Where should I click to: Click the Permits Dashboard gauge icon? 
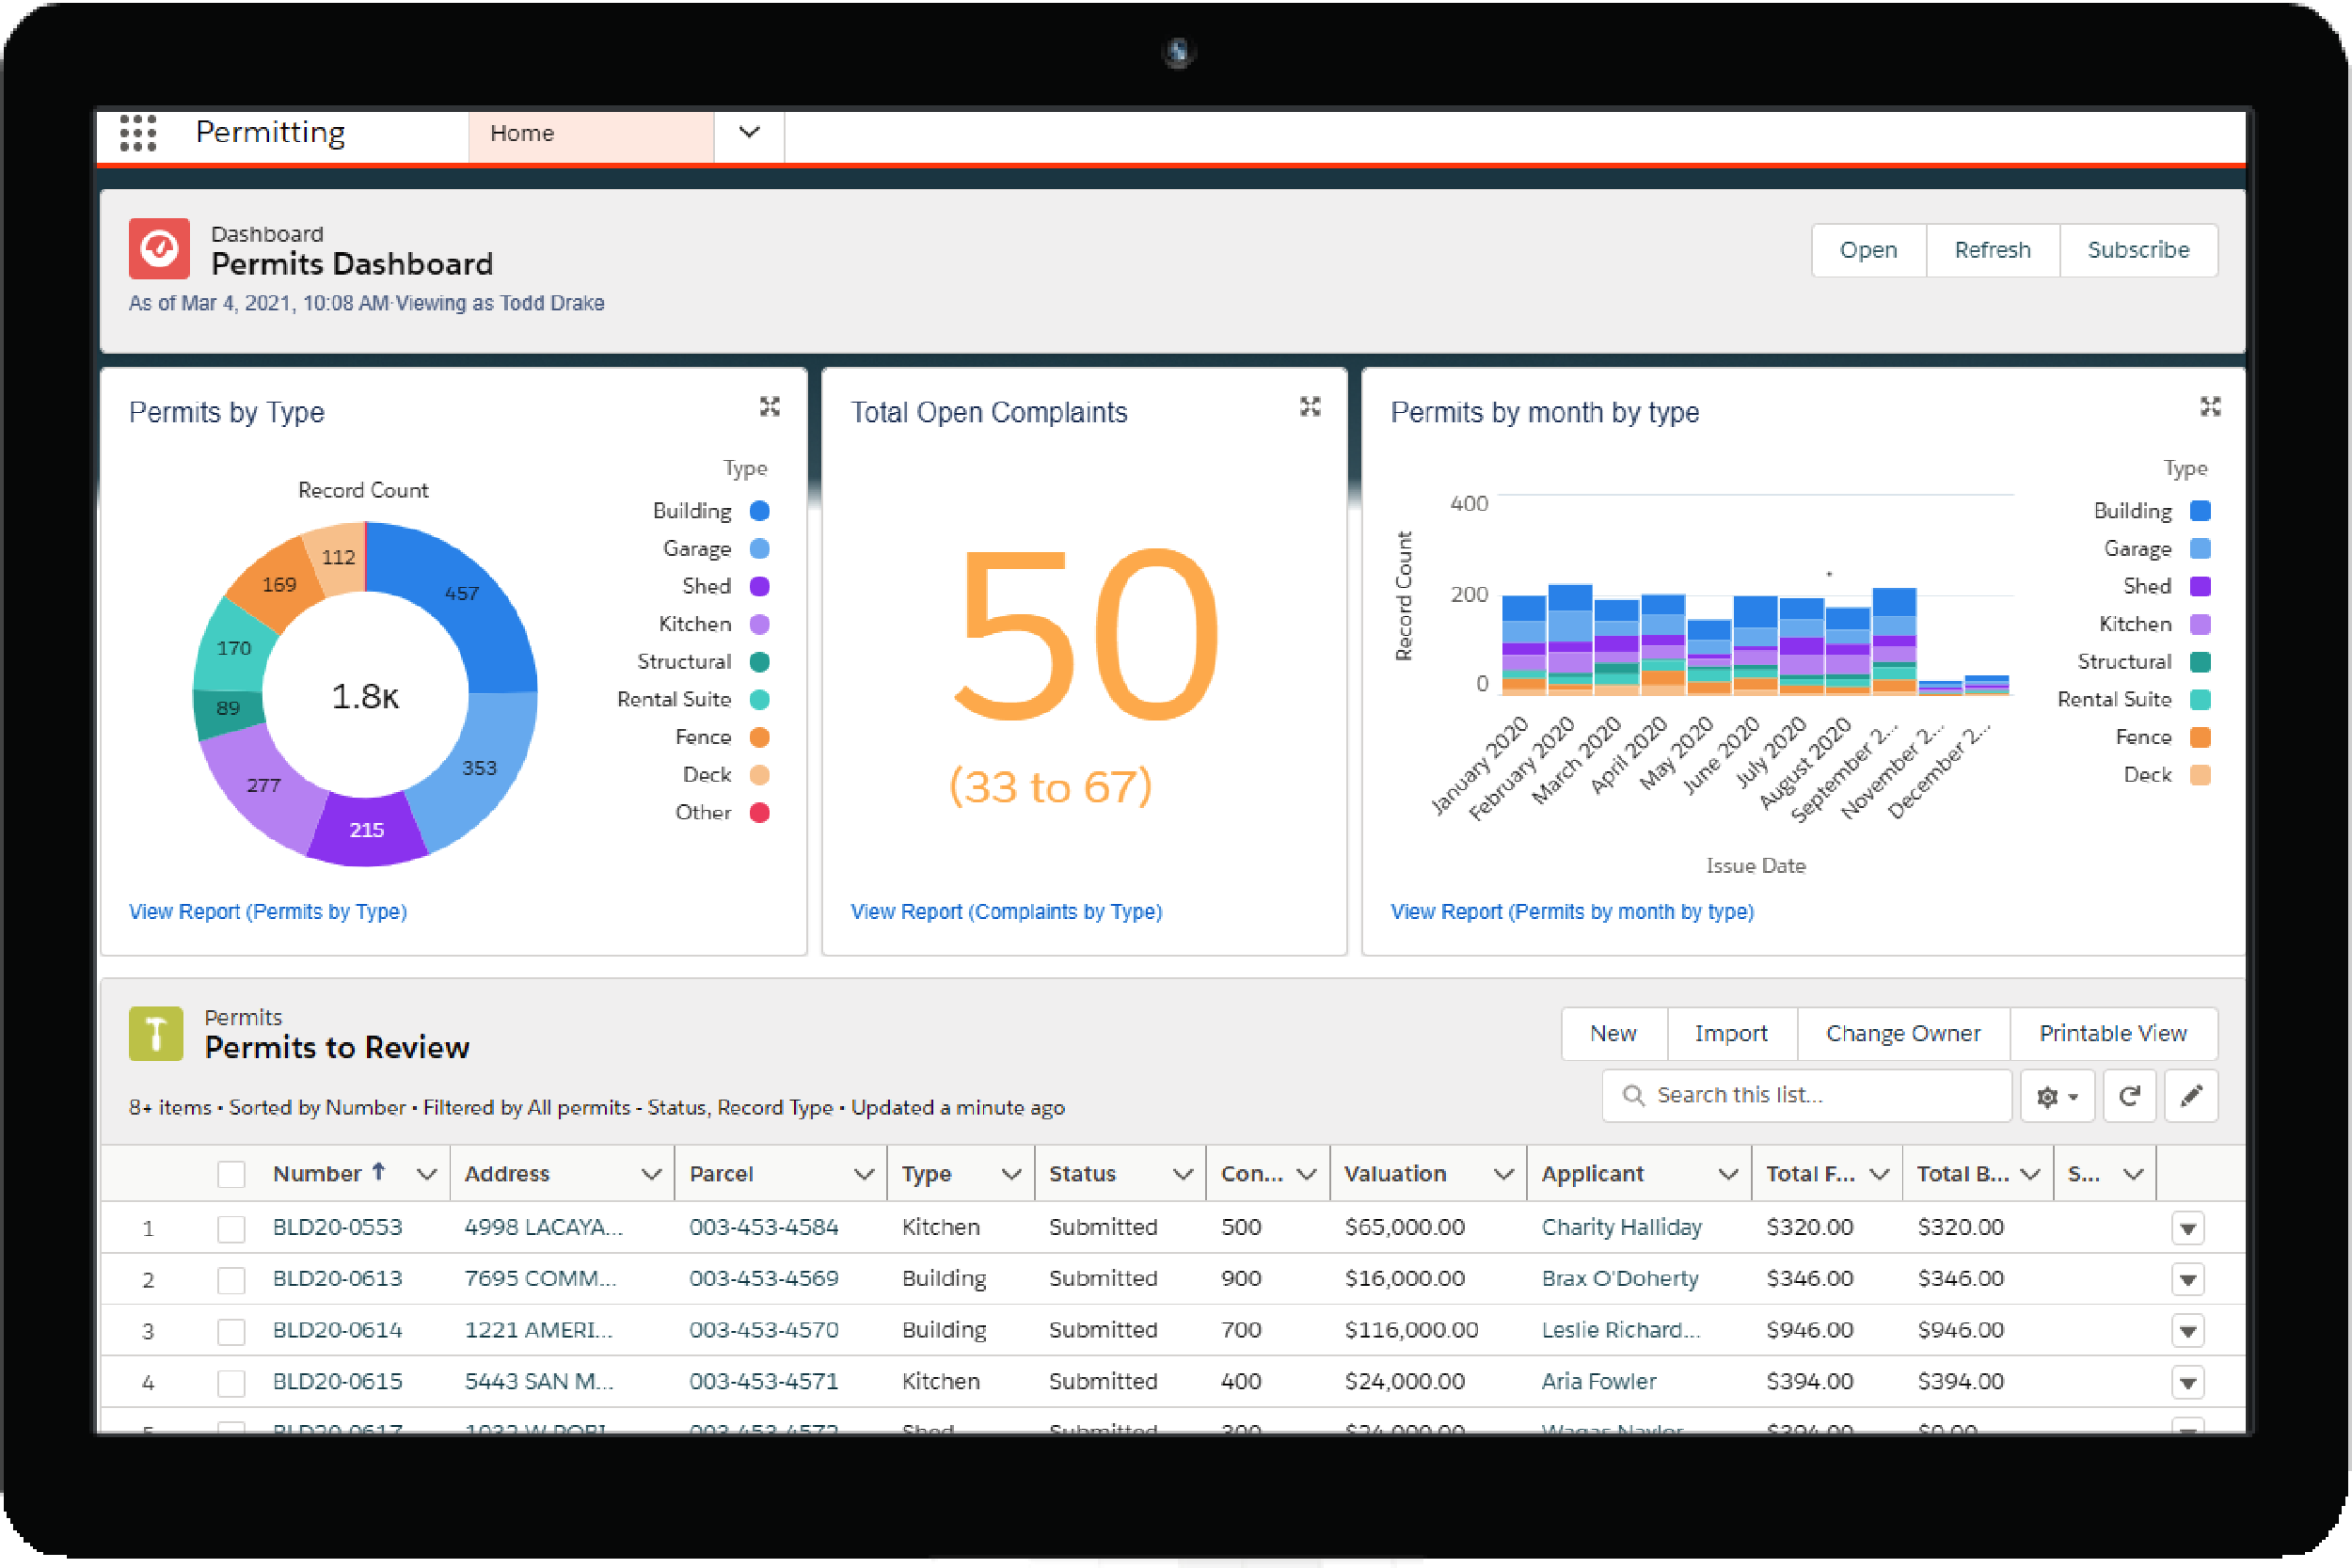coord(159,249)
